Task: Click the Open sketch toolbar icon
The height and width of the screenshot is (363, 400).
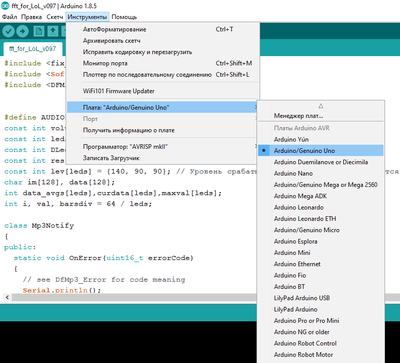Action: coord(53,31)
